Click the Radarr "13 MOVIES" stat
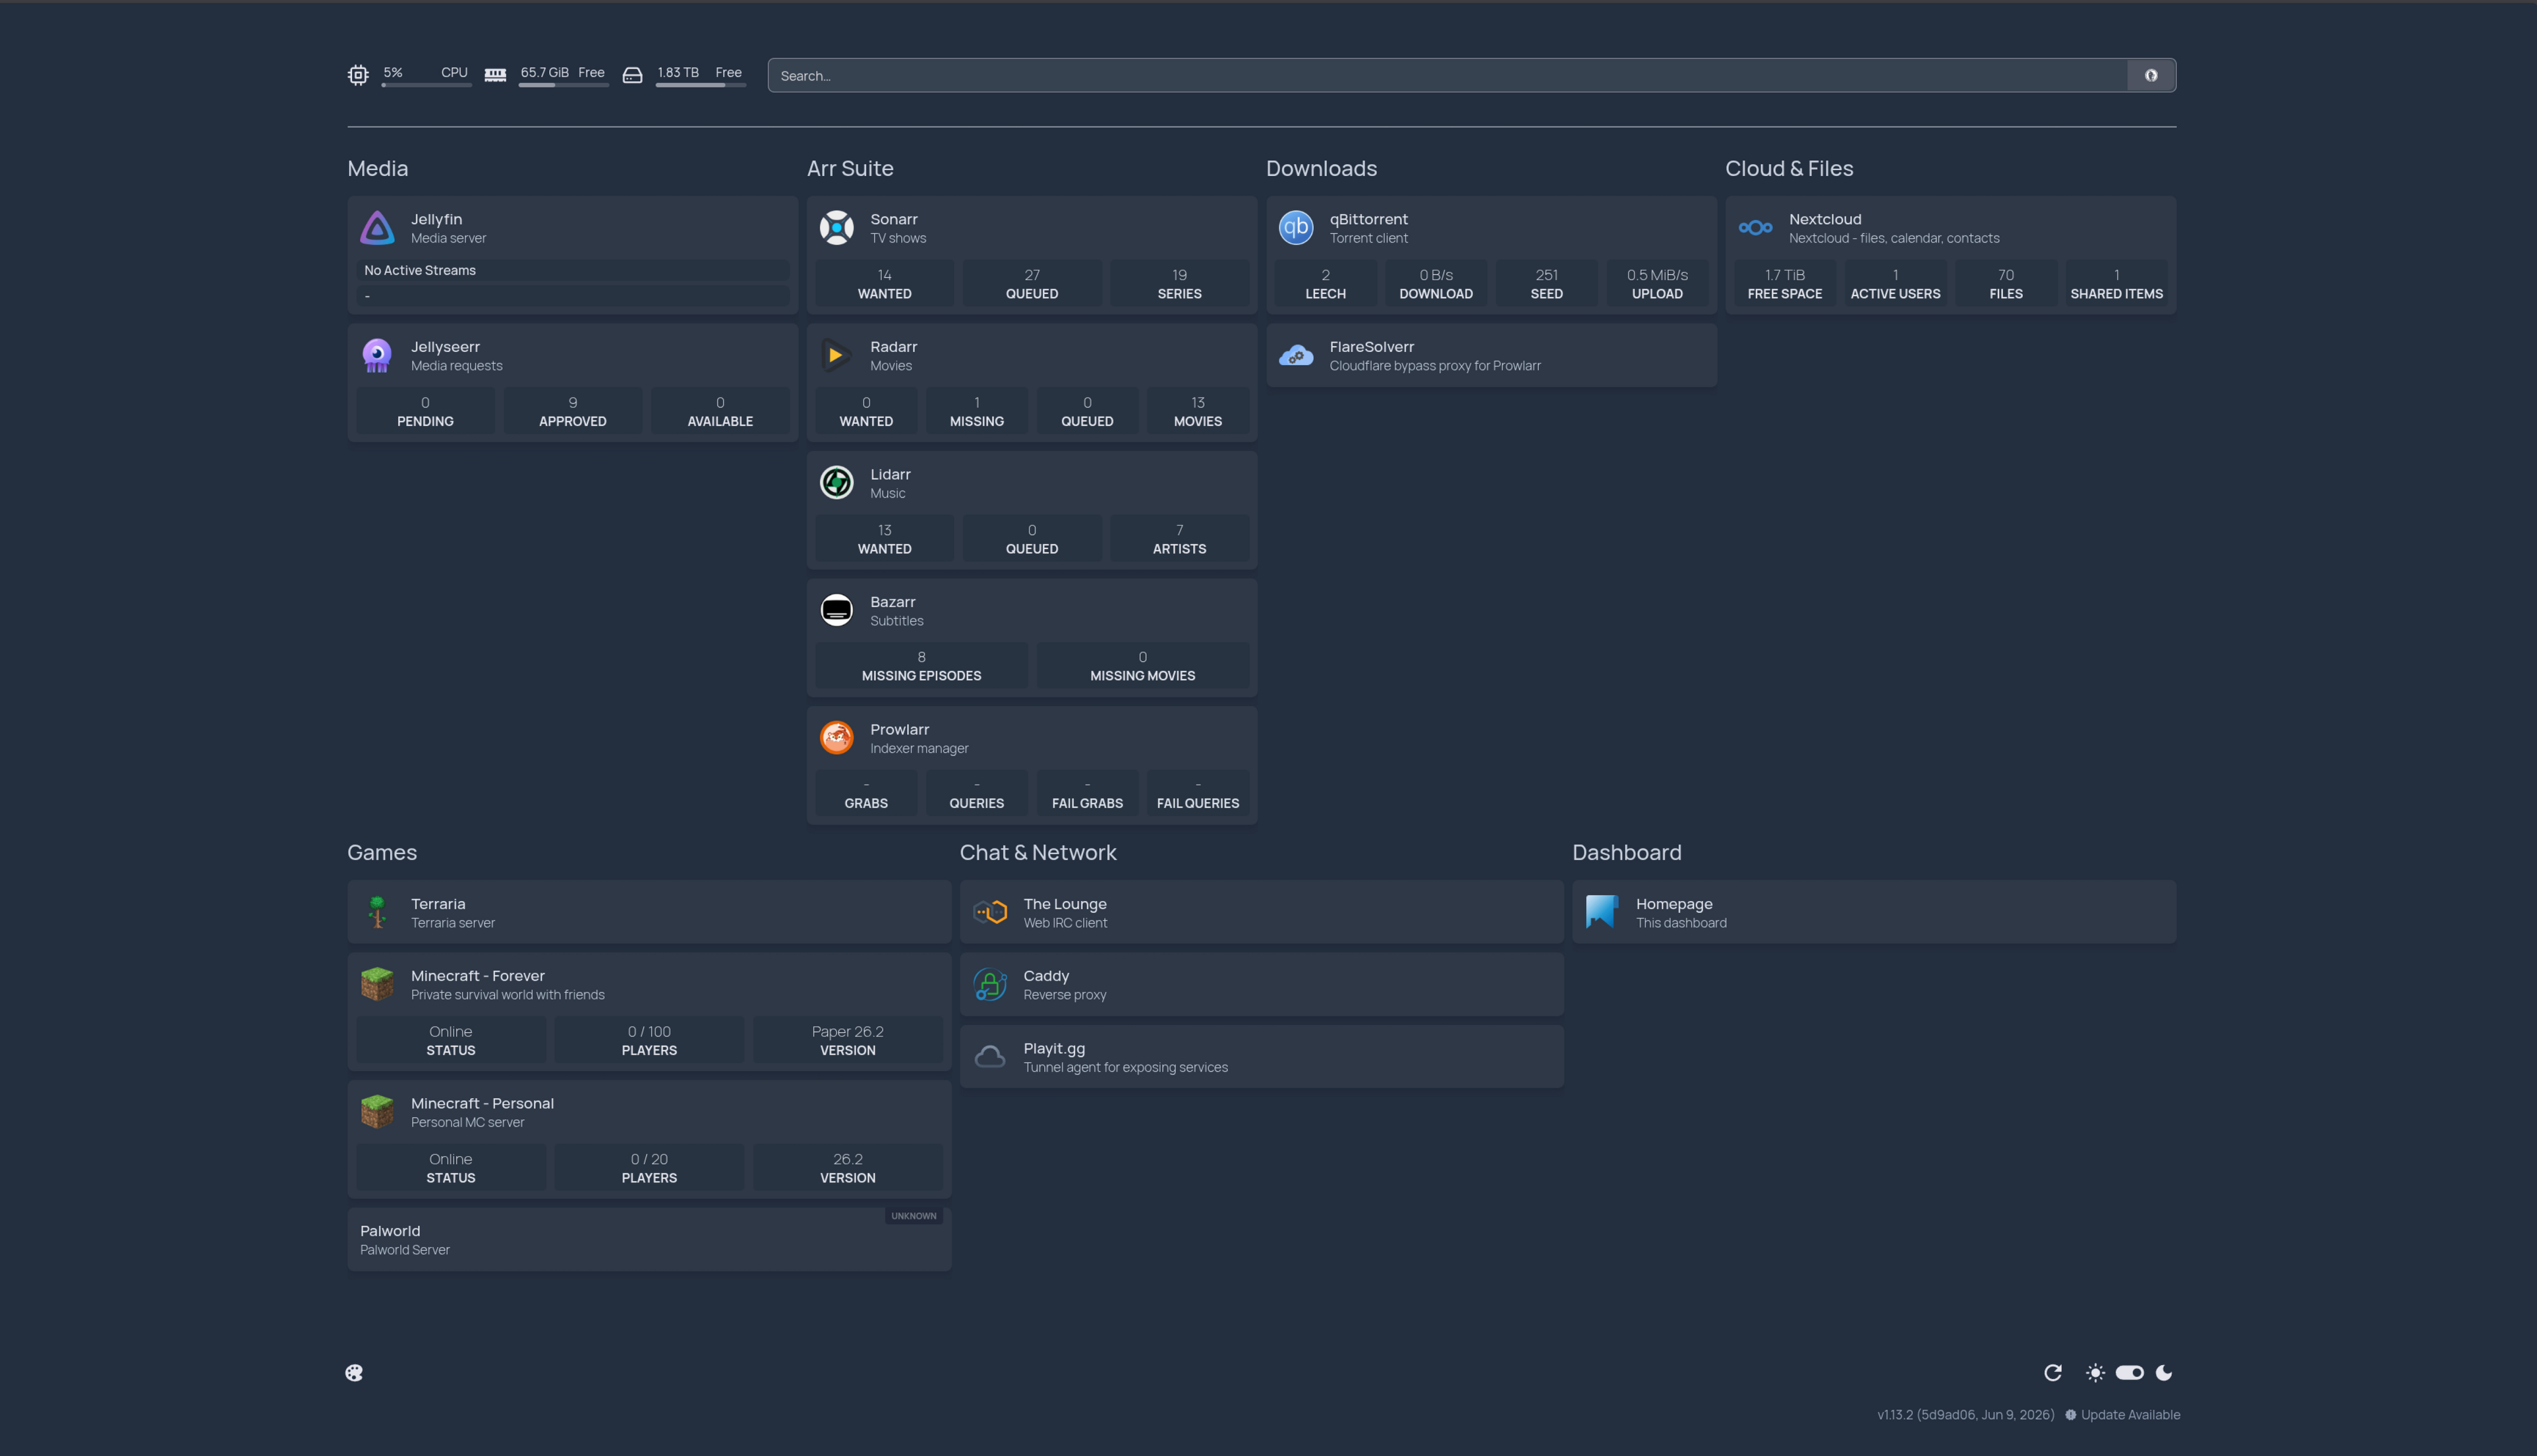The width and height of the screenshot is (2537, 1456). point(1197,411)
